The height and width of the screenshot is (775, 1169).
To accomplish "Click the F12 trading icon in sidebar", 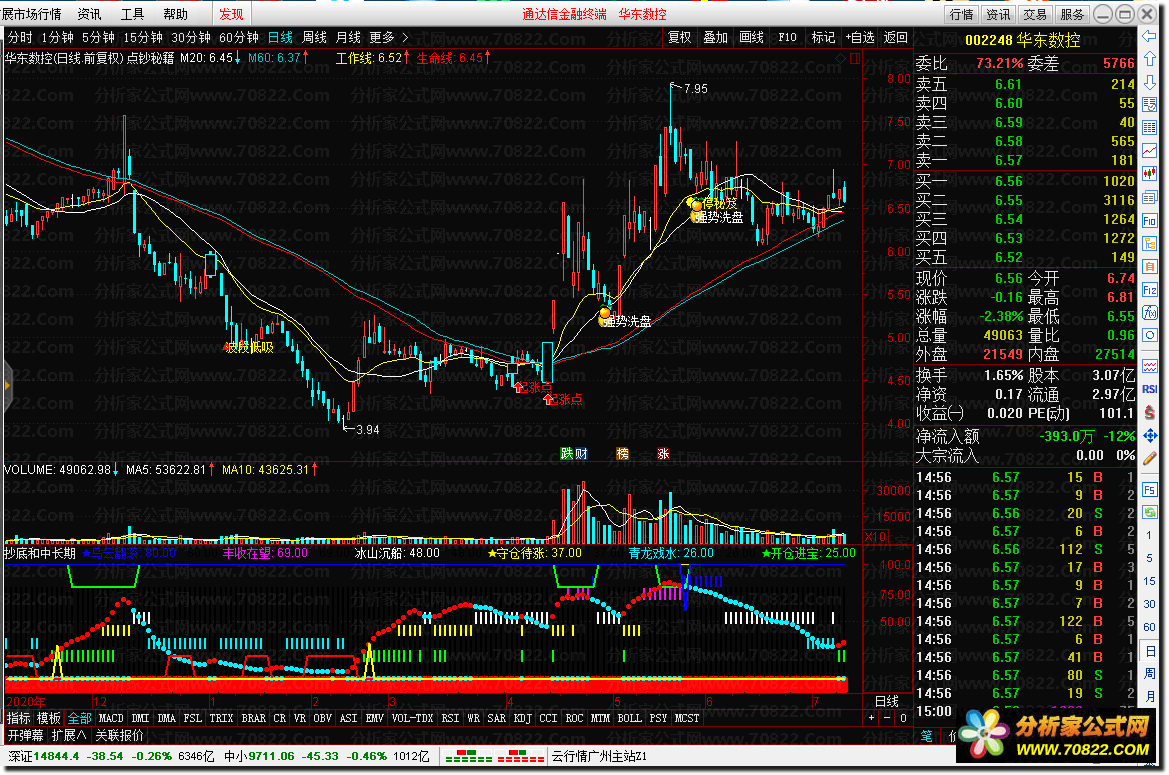I will (x=1149, y=290).
